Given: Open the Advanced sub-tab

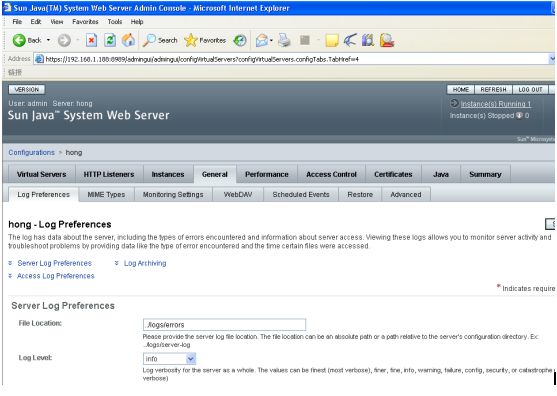Looking at the screenshot, I should 406,195.
